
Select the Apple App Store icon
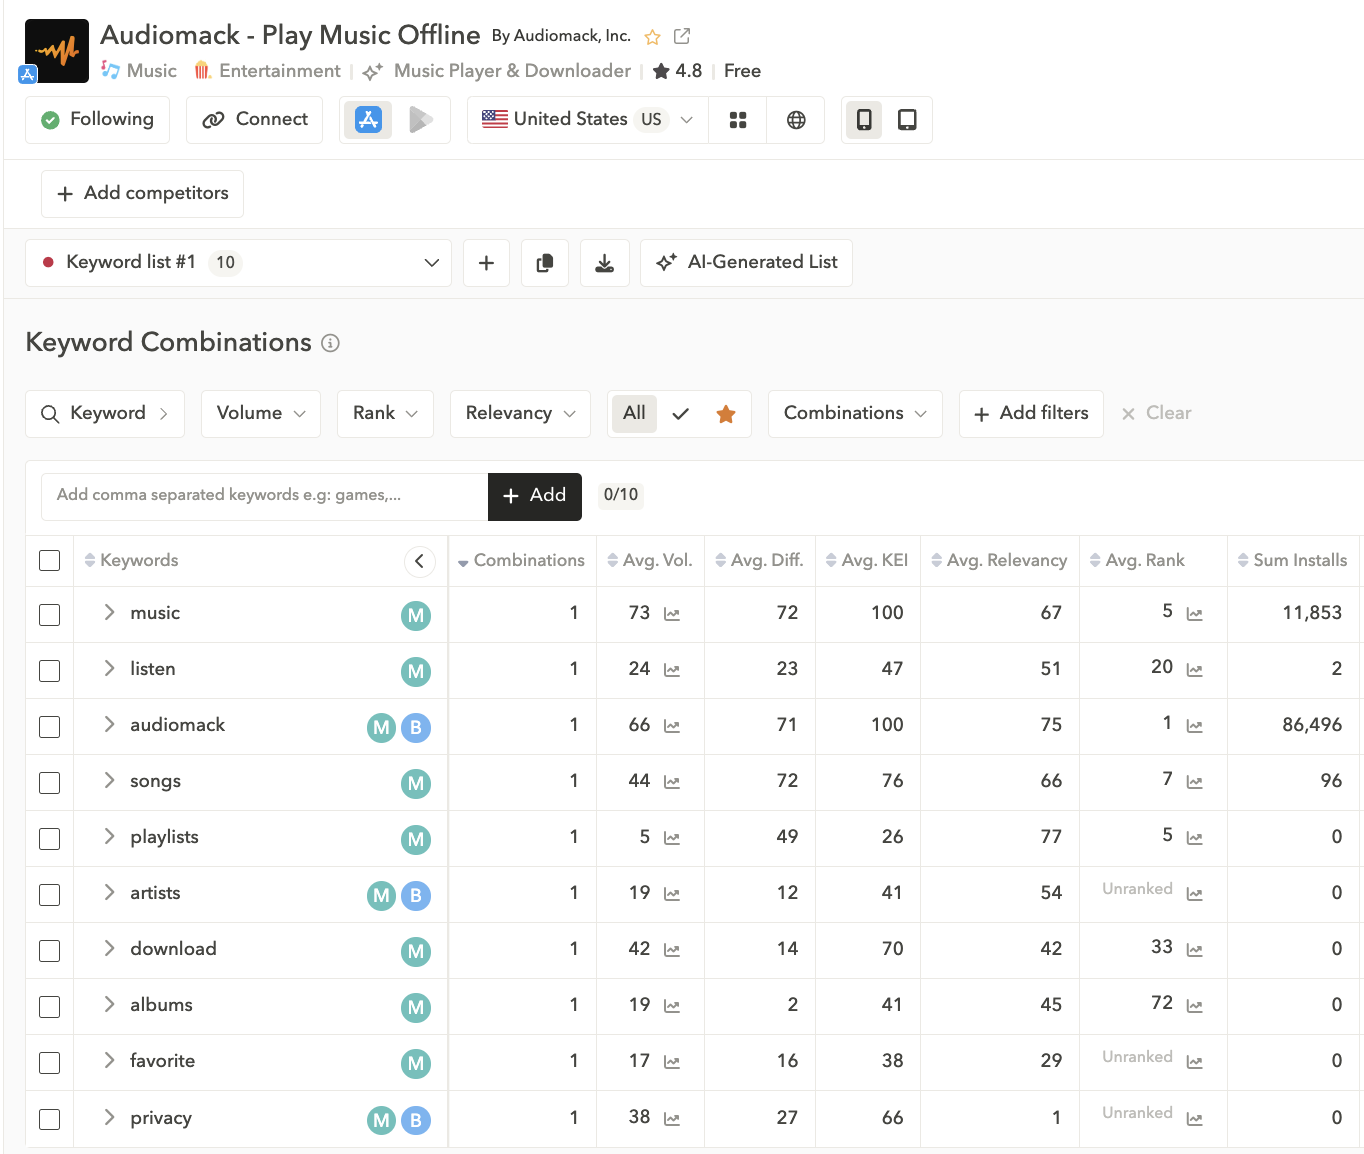pos(368,120)
